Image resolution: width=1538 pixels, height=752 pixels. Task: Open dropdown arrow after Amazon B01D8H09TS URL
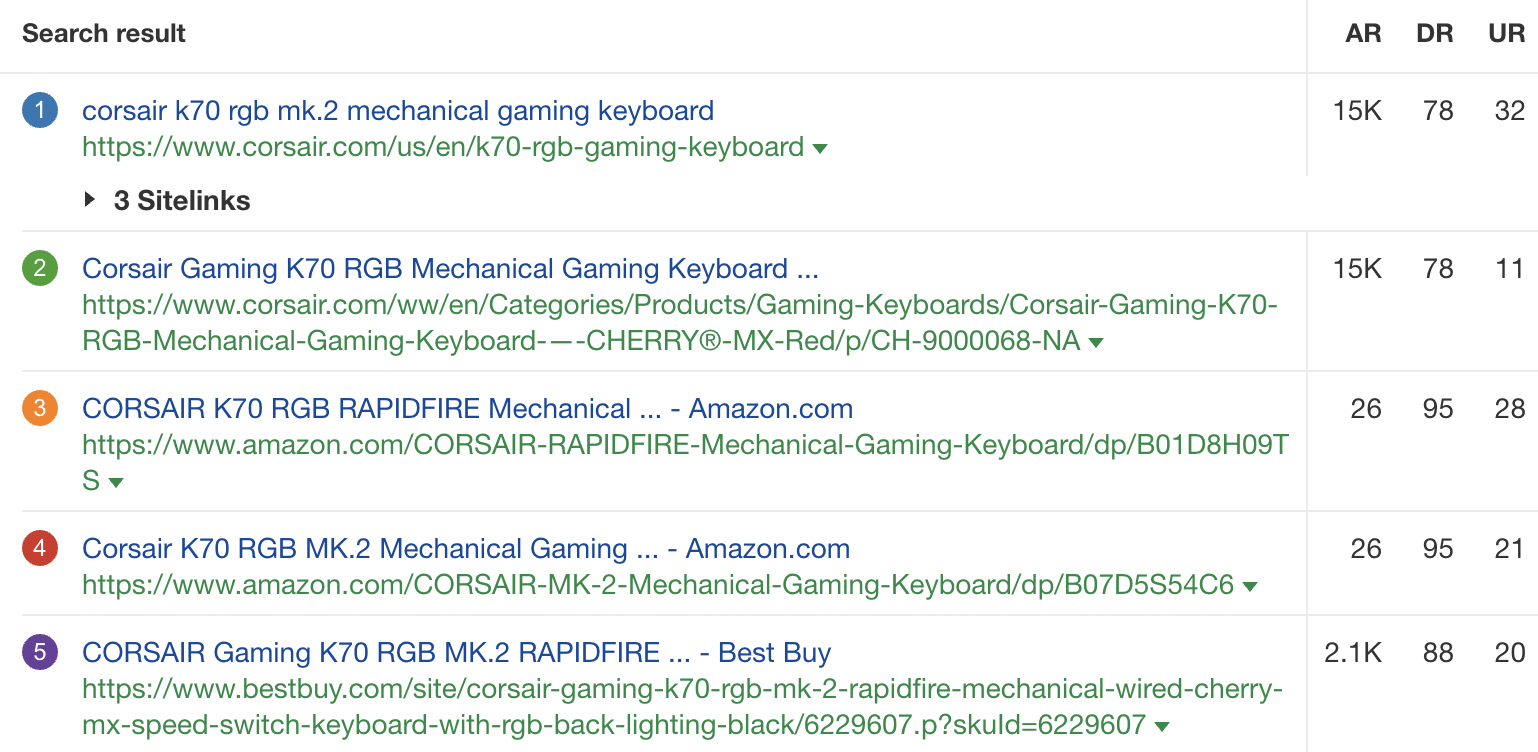coord(116,483)
